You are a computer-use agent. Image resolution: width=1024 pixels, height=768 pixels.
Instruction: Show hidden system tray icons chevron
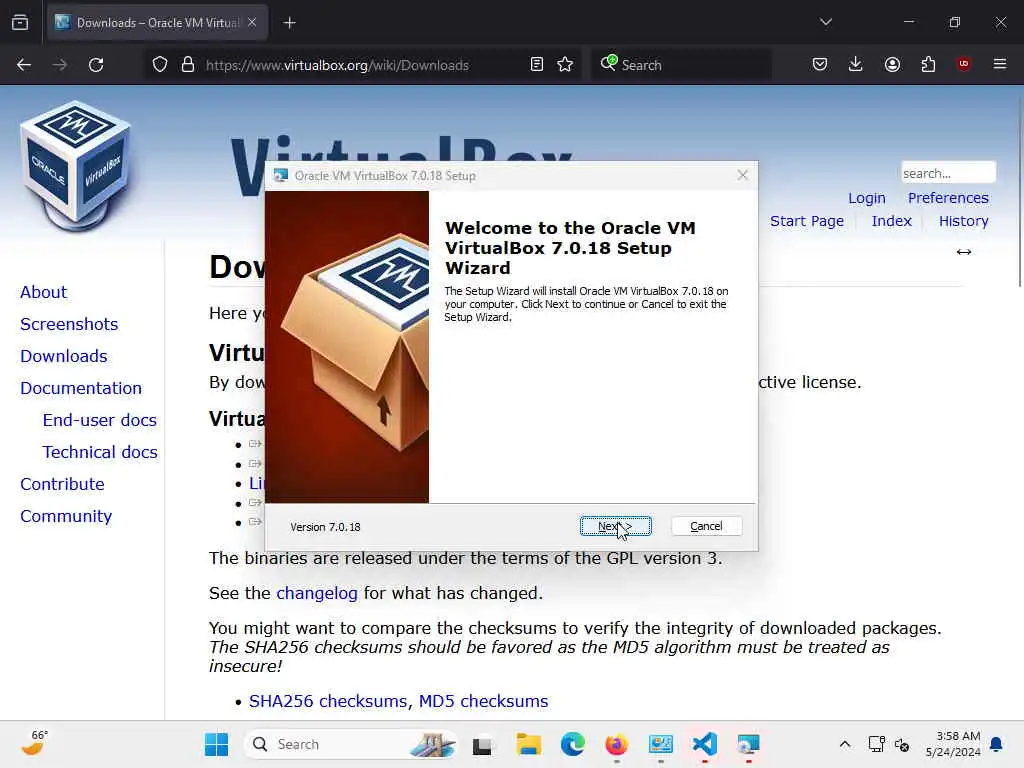click(844, 744)
